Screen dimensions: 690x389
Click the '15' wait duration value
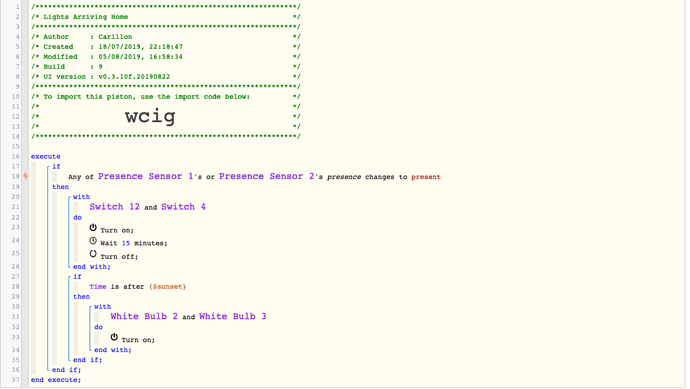tap(126, 243)
